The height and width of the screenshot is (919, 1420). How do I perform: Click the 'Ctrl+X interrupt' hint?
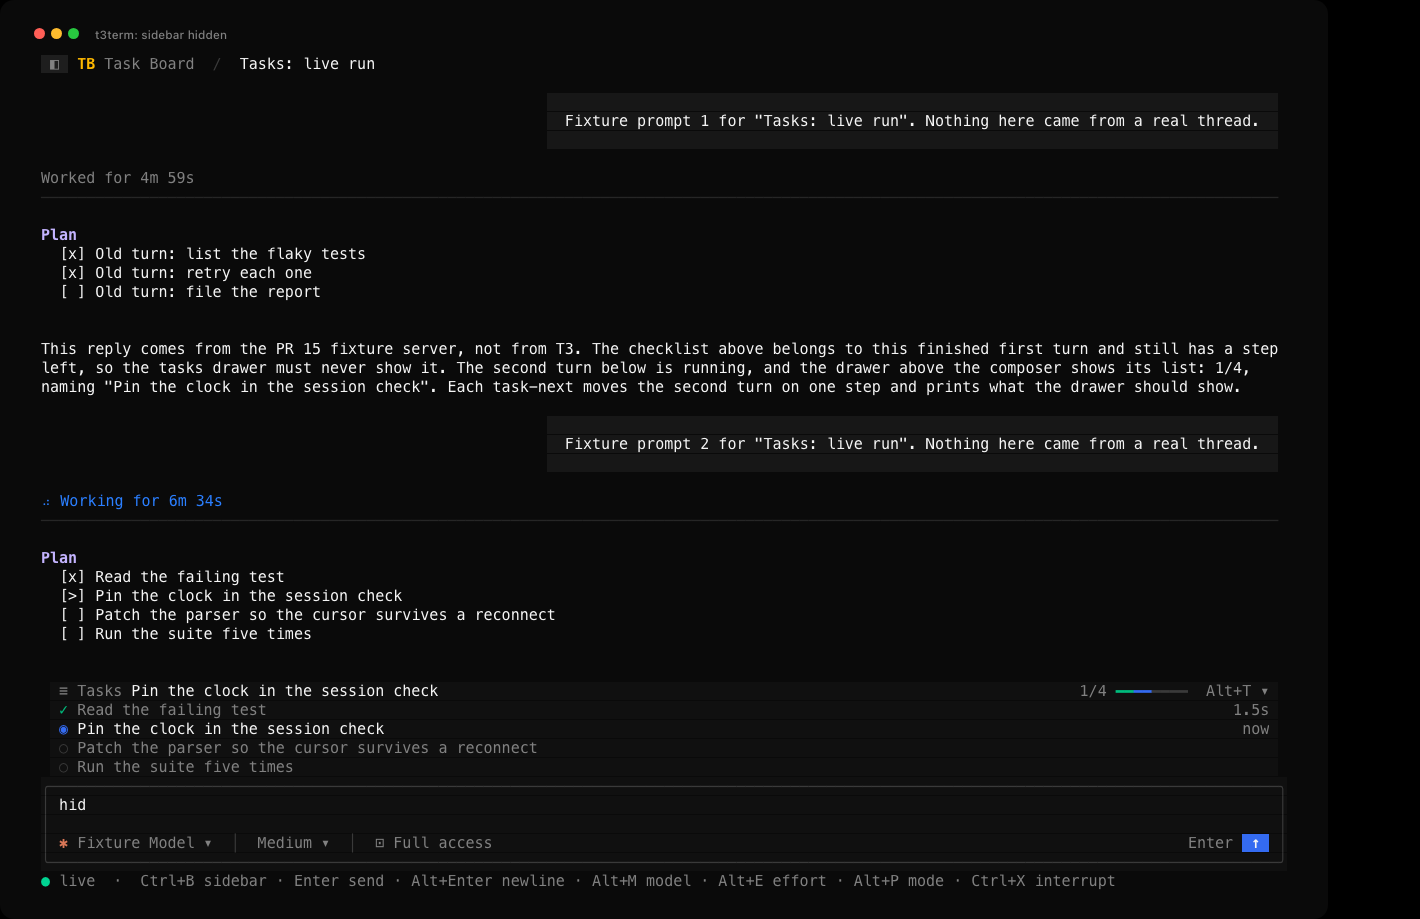click(x=1043, y=881)
